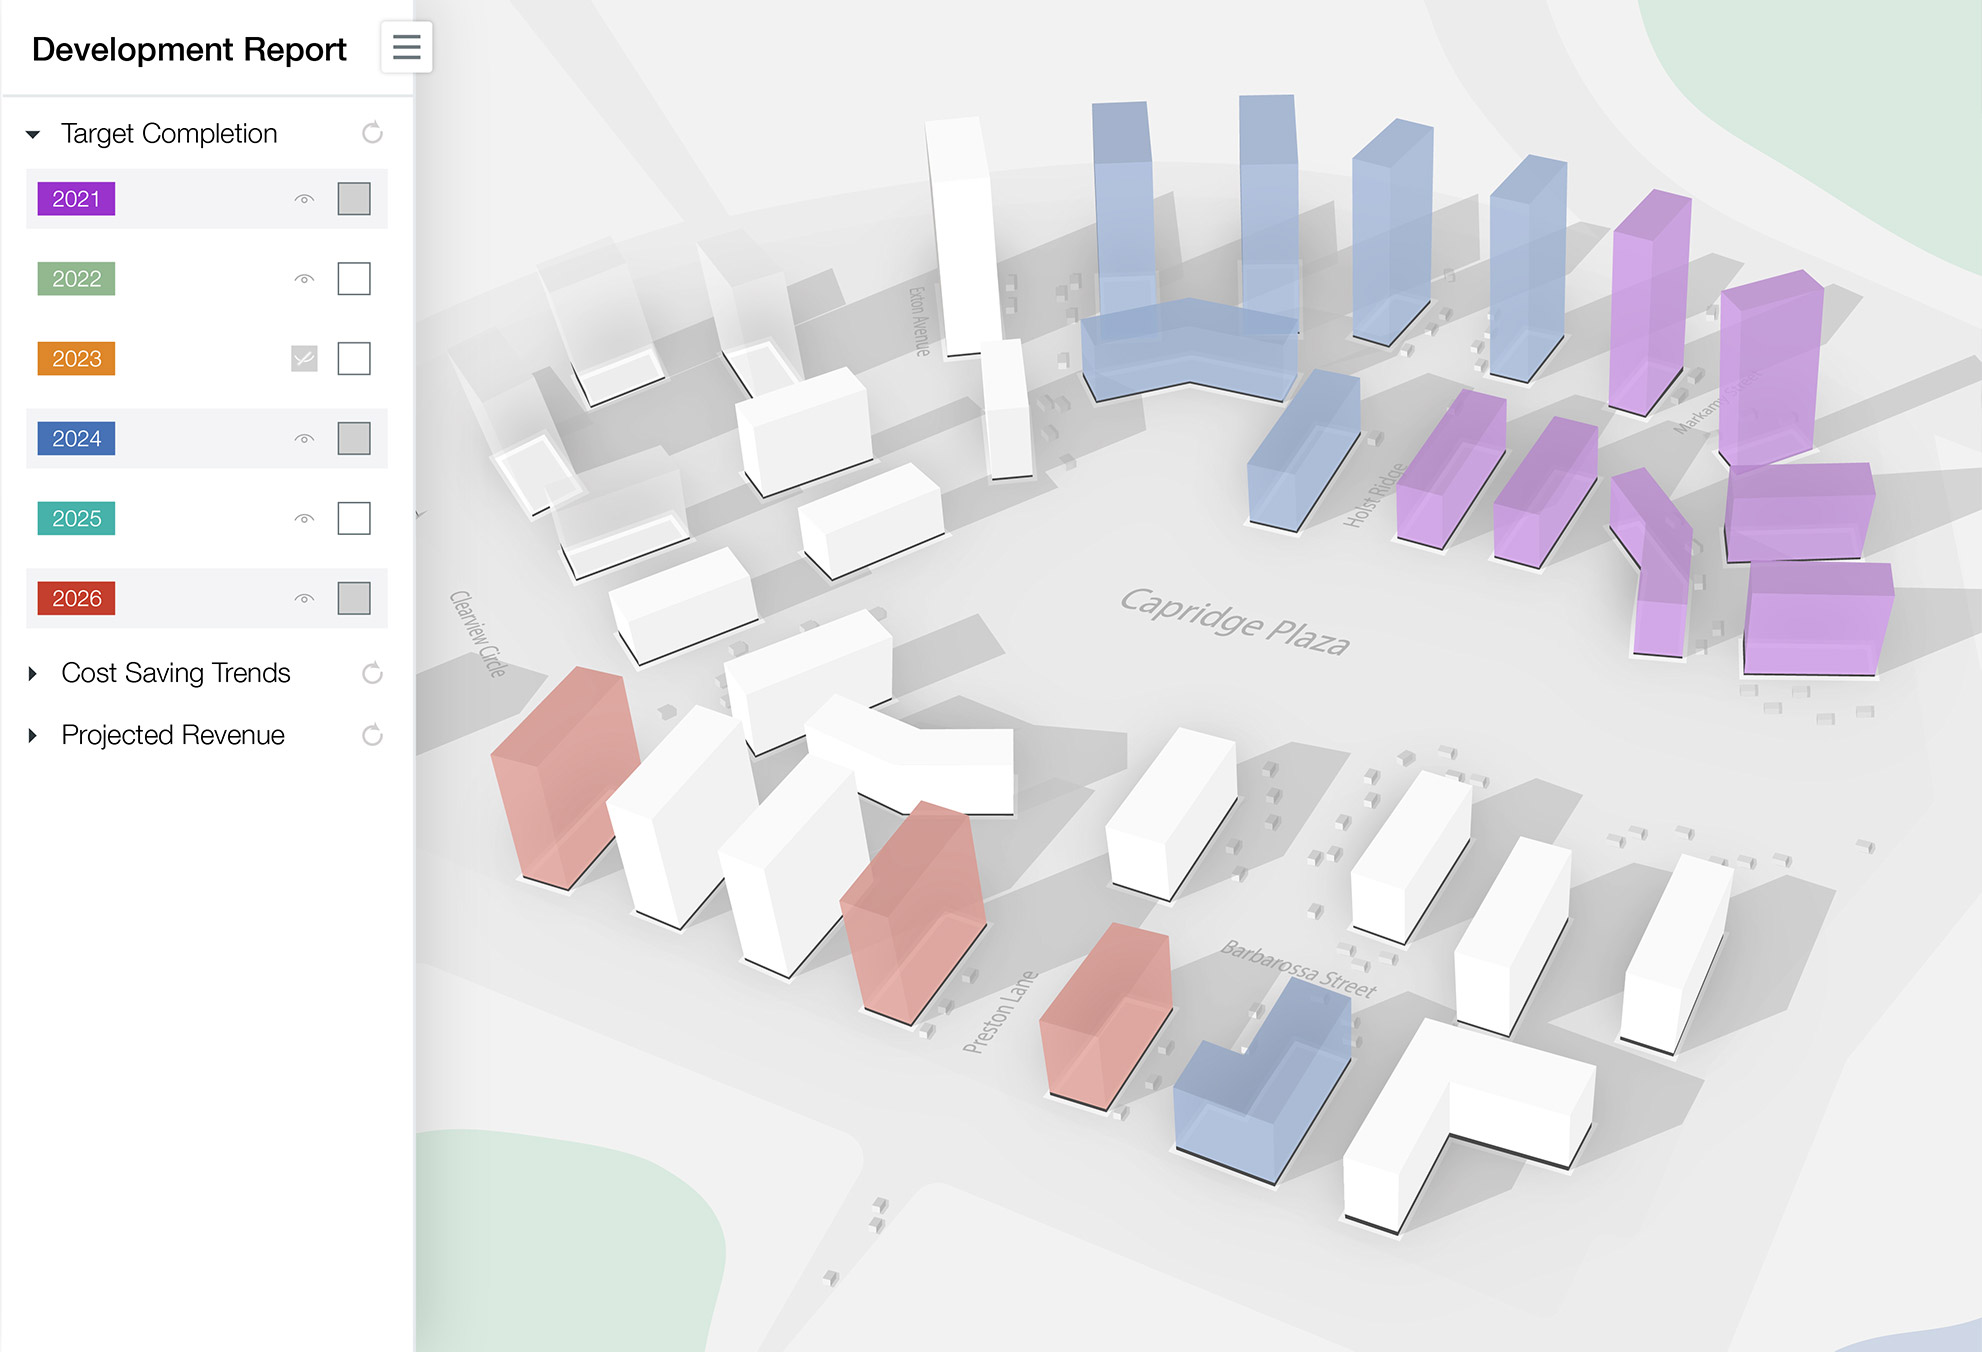Collapse the Target Completion section
1982x1352 pixels.
coord(33,134)
